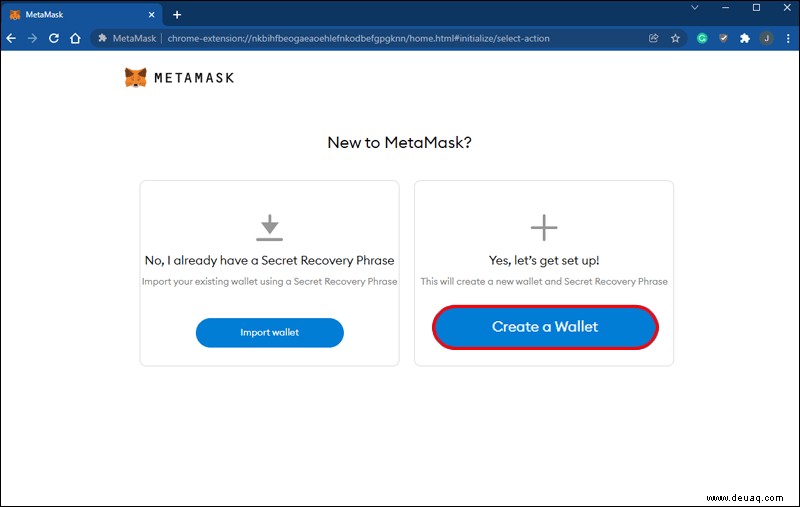Click 'Yes, let's get set up!' text
The image size is (800, 507).
tap(544, 261)
